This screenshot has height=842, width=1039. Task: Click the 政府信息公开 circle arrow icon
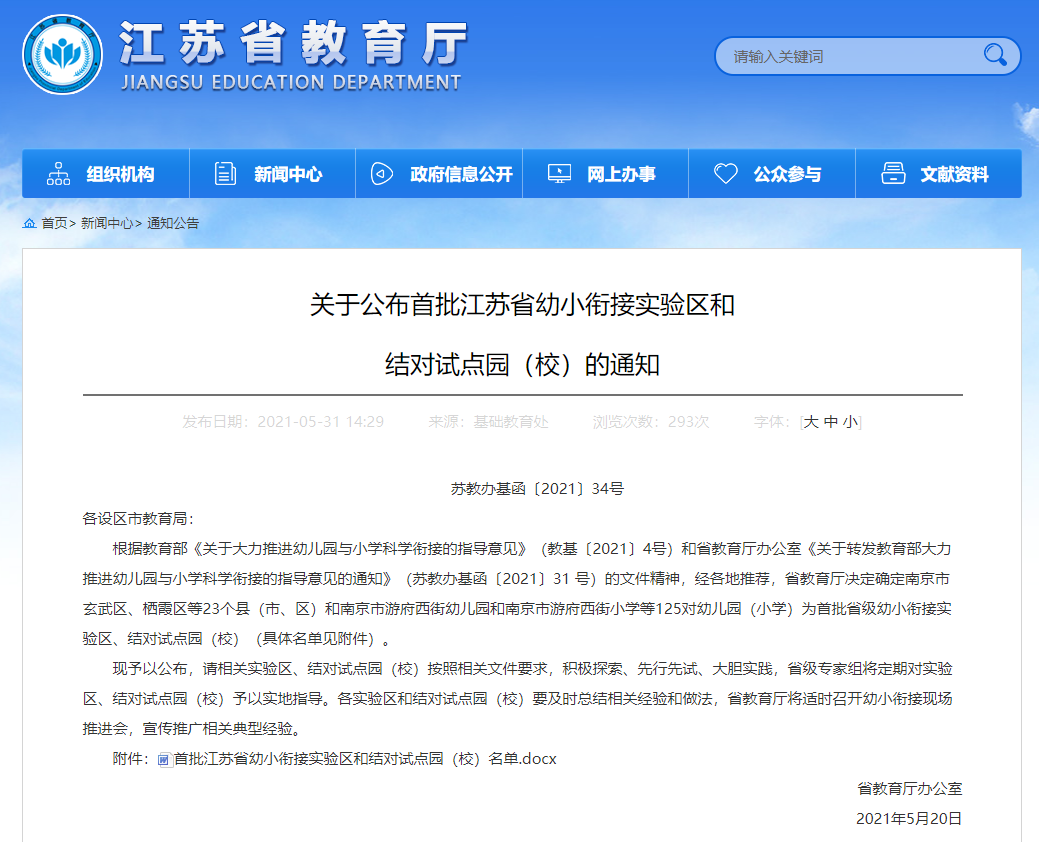382,174
